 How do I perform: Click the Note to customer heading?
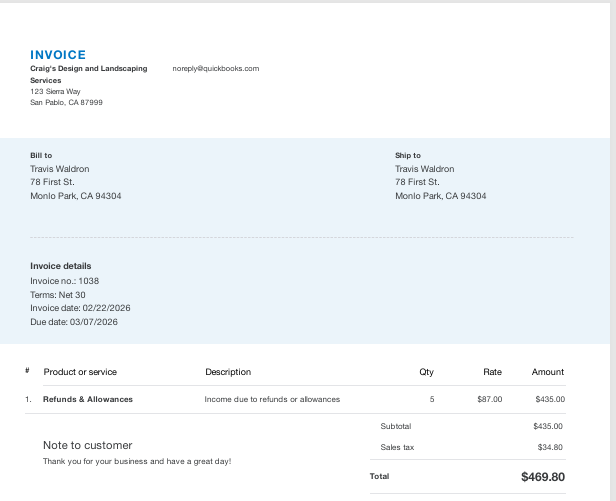(x=87, y=445)
